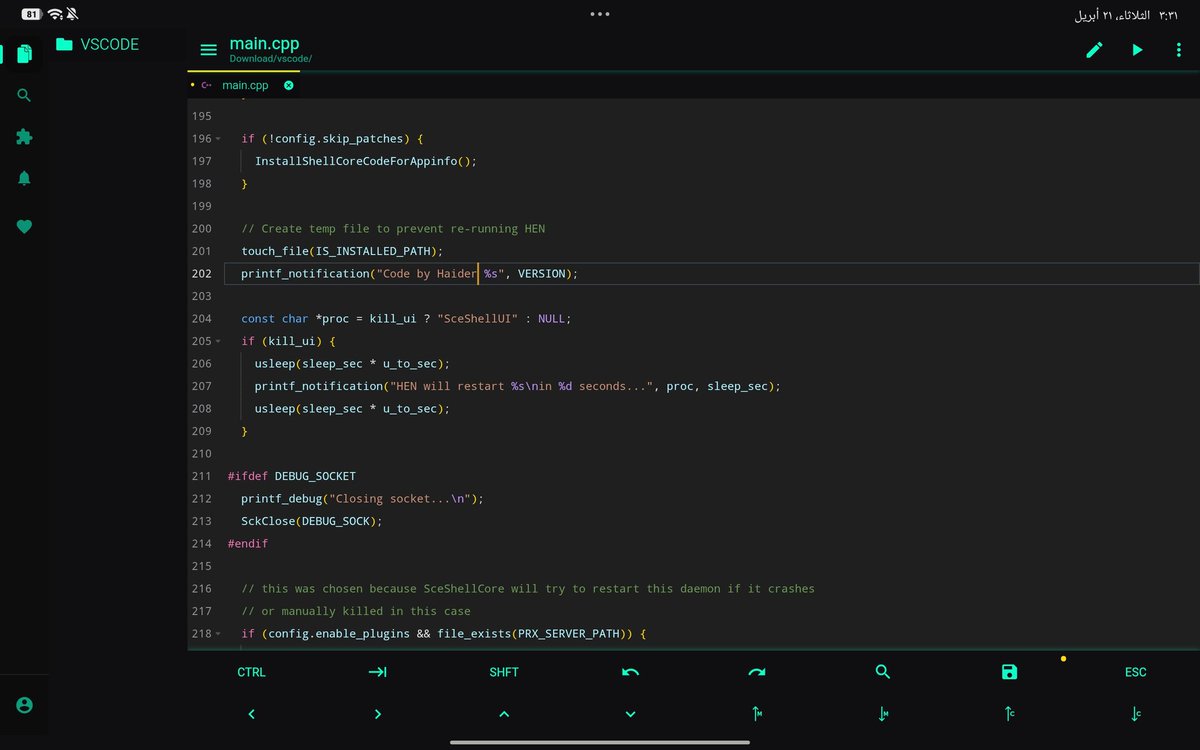
Task: Tap the ESC key button
Action: (x=1135, y=672)
